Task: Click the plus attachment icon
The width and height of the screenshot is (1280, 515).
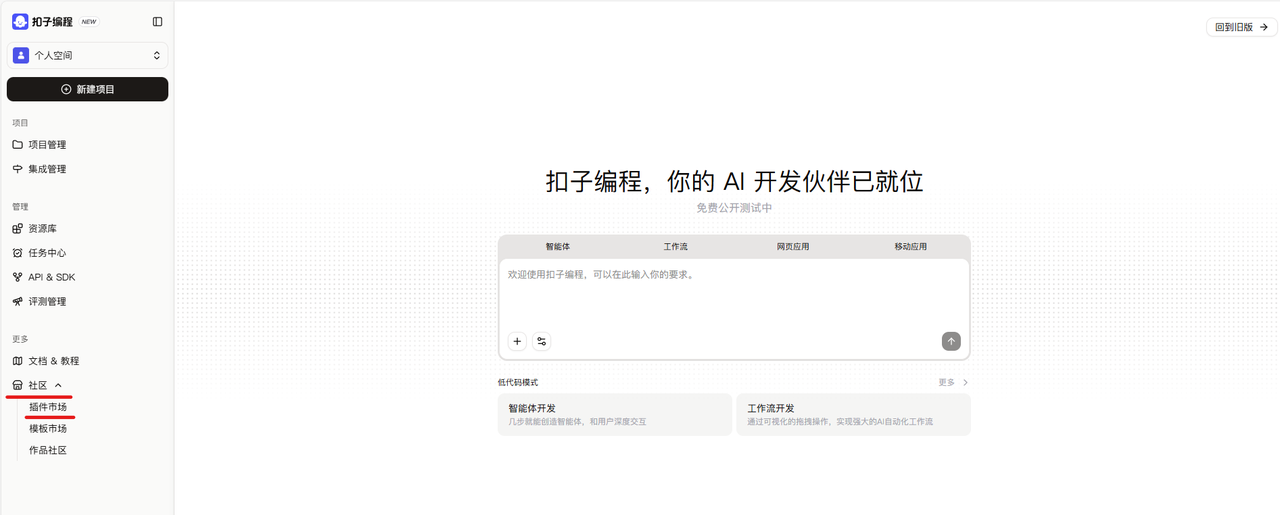Action: click(x=517, y=341)
